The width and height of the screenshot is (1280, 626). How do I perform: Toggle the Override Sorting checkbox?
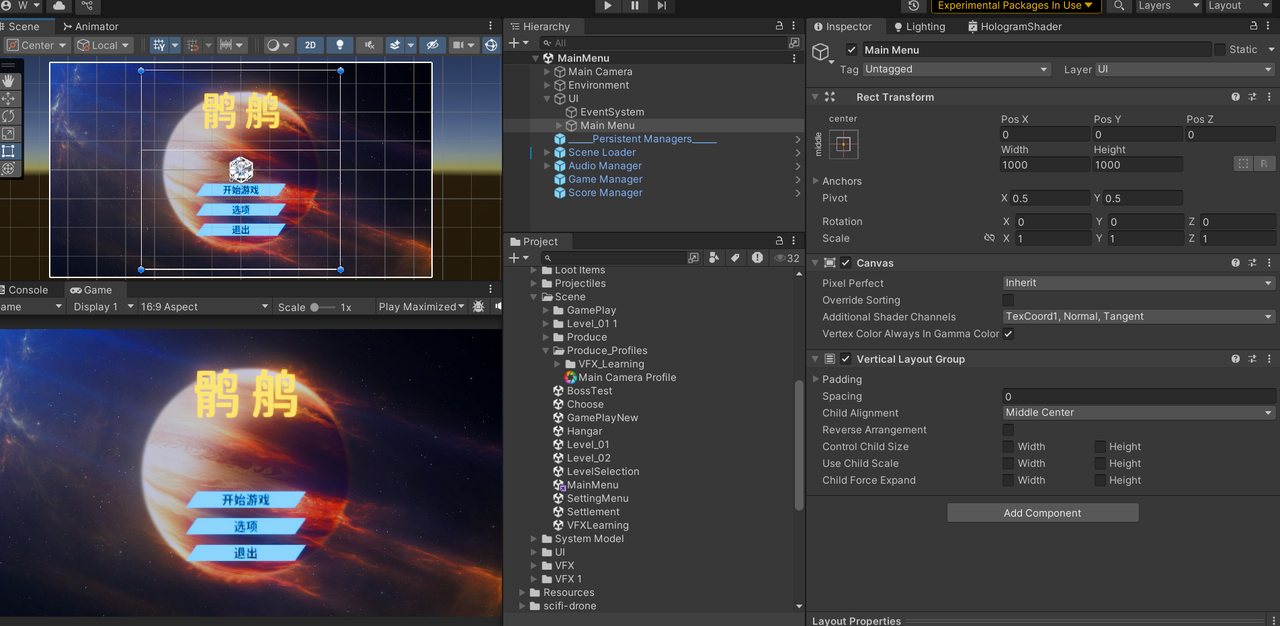click(x=1008, y=300)
